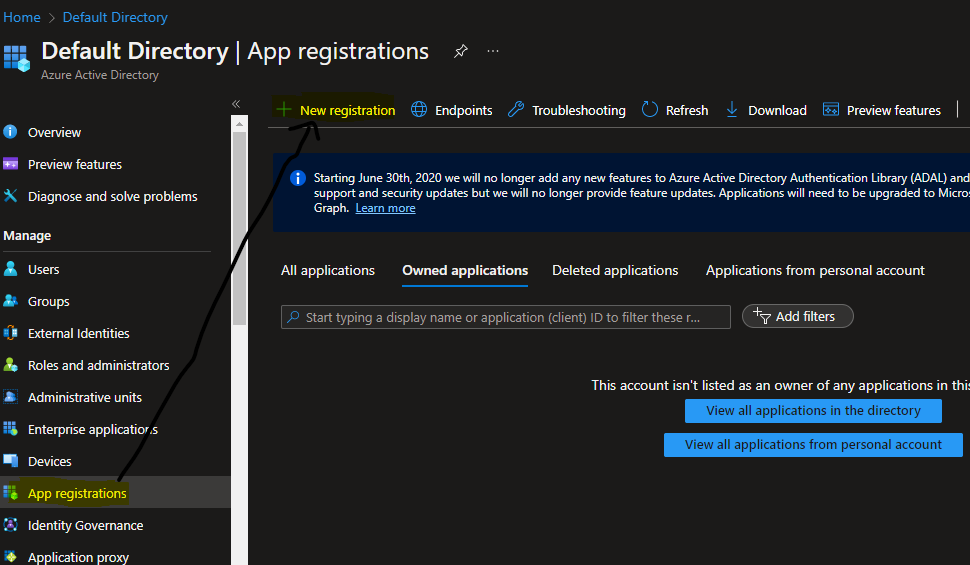Open Users in the Manage section
The image size is (970, 565).
coord(43,269)
